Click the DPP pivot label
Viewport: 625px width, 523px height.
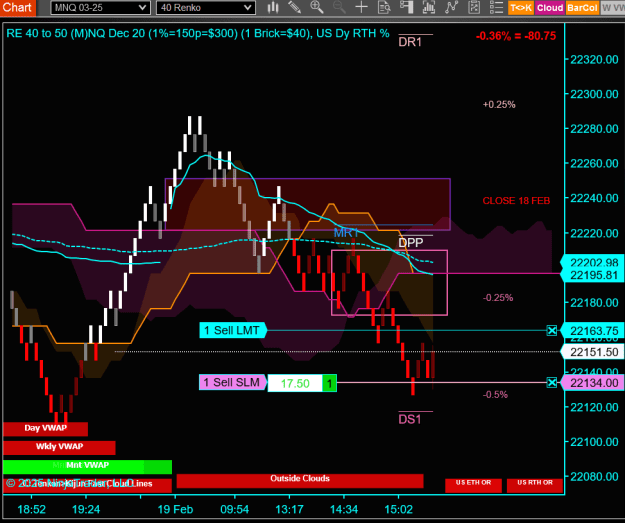click(411, 242)
